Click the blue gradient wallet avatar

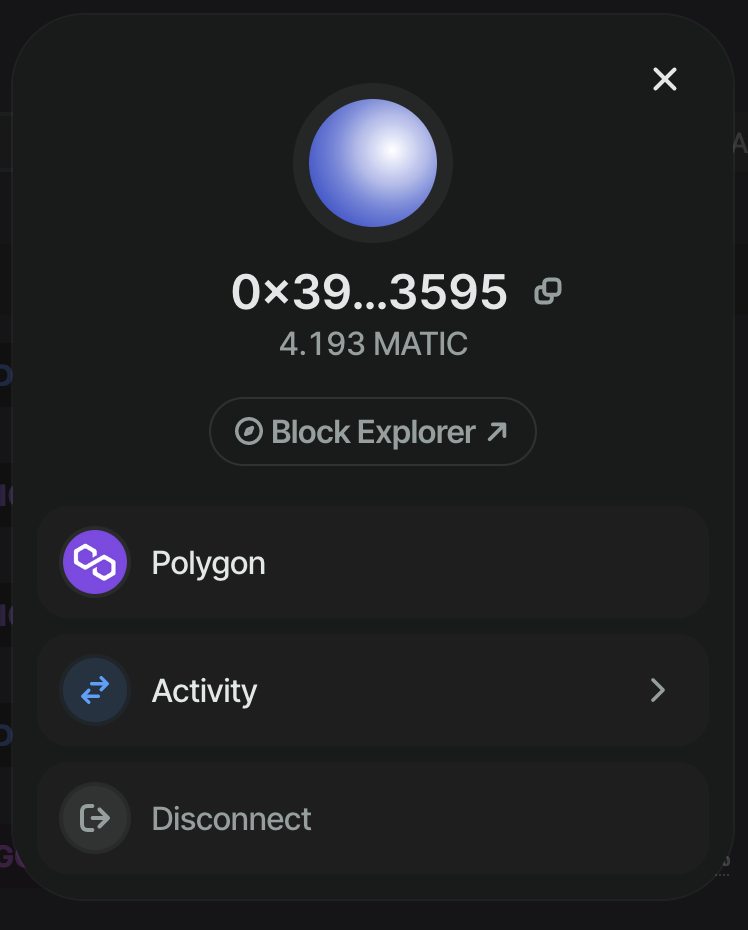pos(373,163)
